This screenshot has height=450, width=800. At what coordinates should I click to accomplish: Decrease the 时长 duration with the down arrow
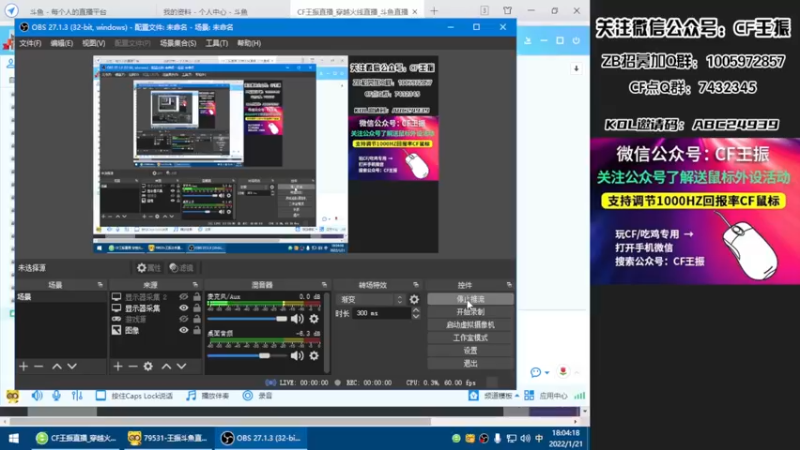coord(416,317)
